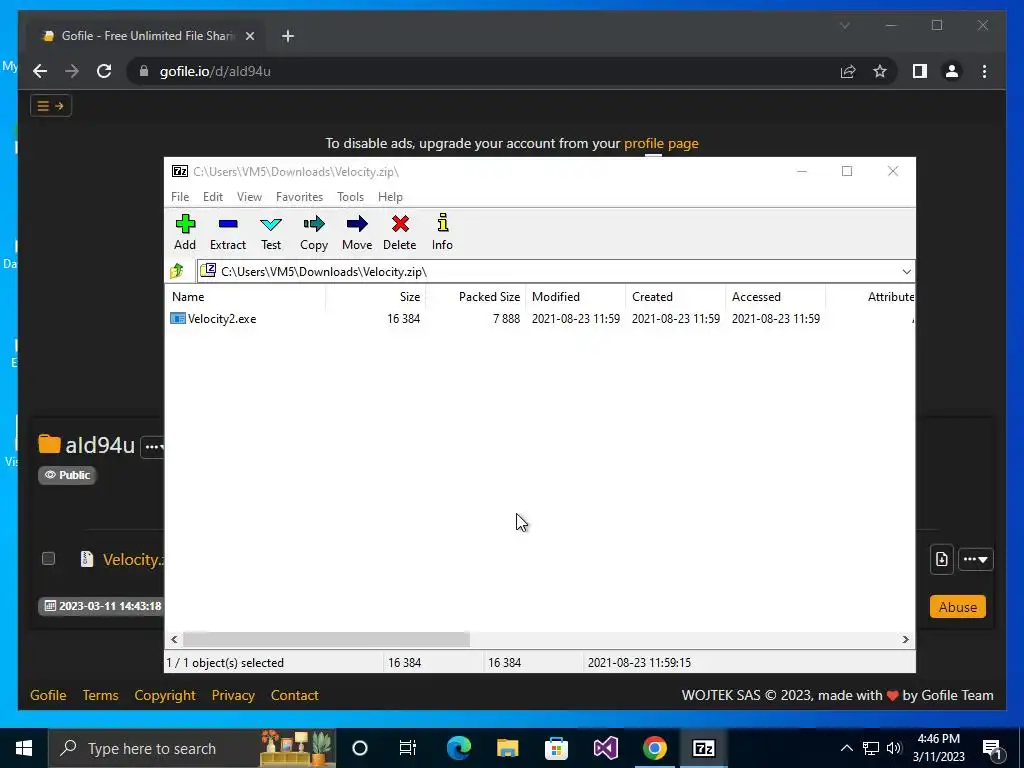1024x768 pixels.
Task: Click the Chrome back arrow
Action: [x=40, y=71]
